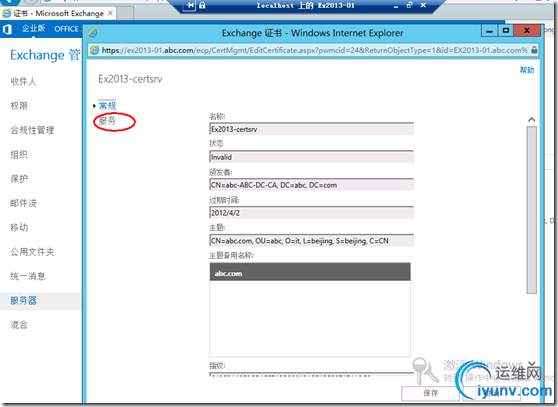Click the 保存 (Save) button
558x407 pixels.
tap(431, 393)
